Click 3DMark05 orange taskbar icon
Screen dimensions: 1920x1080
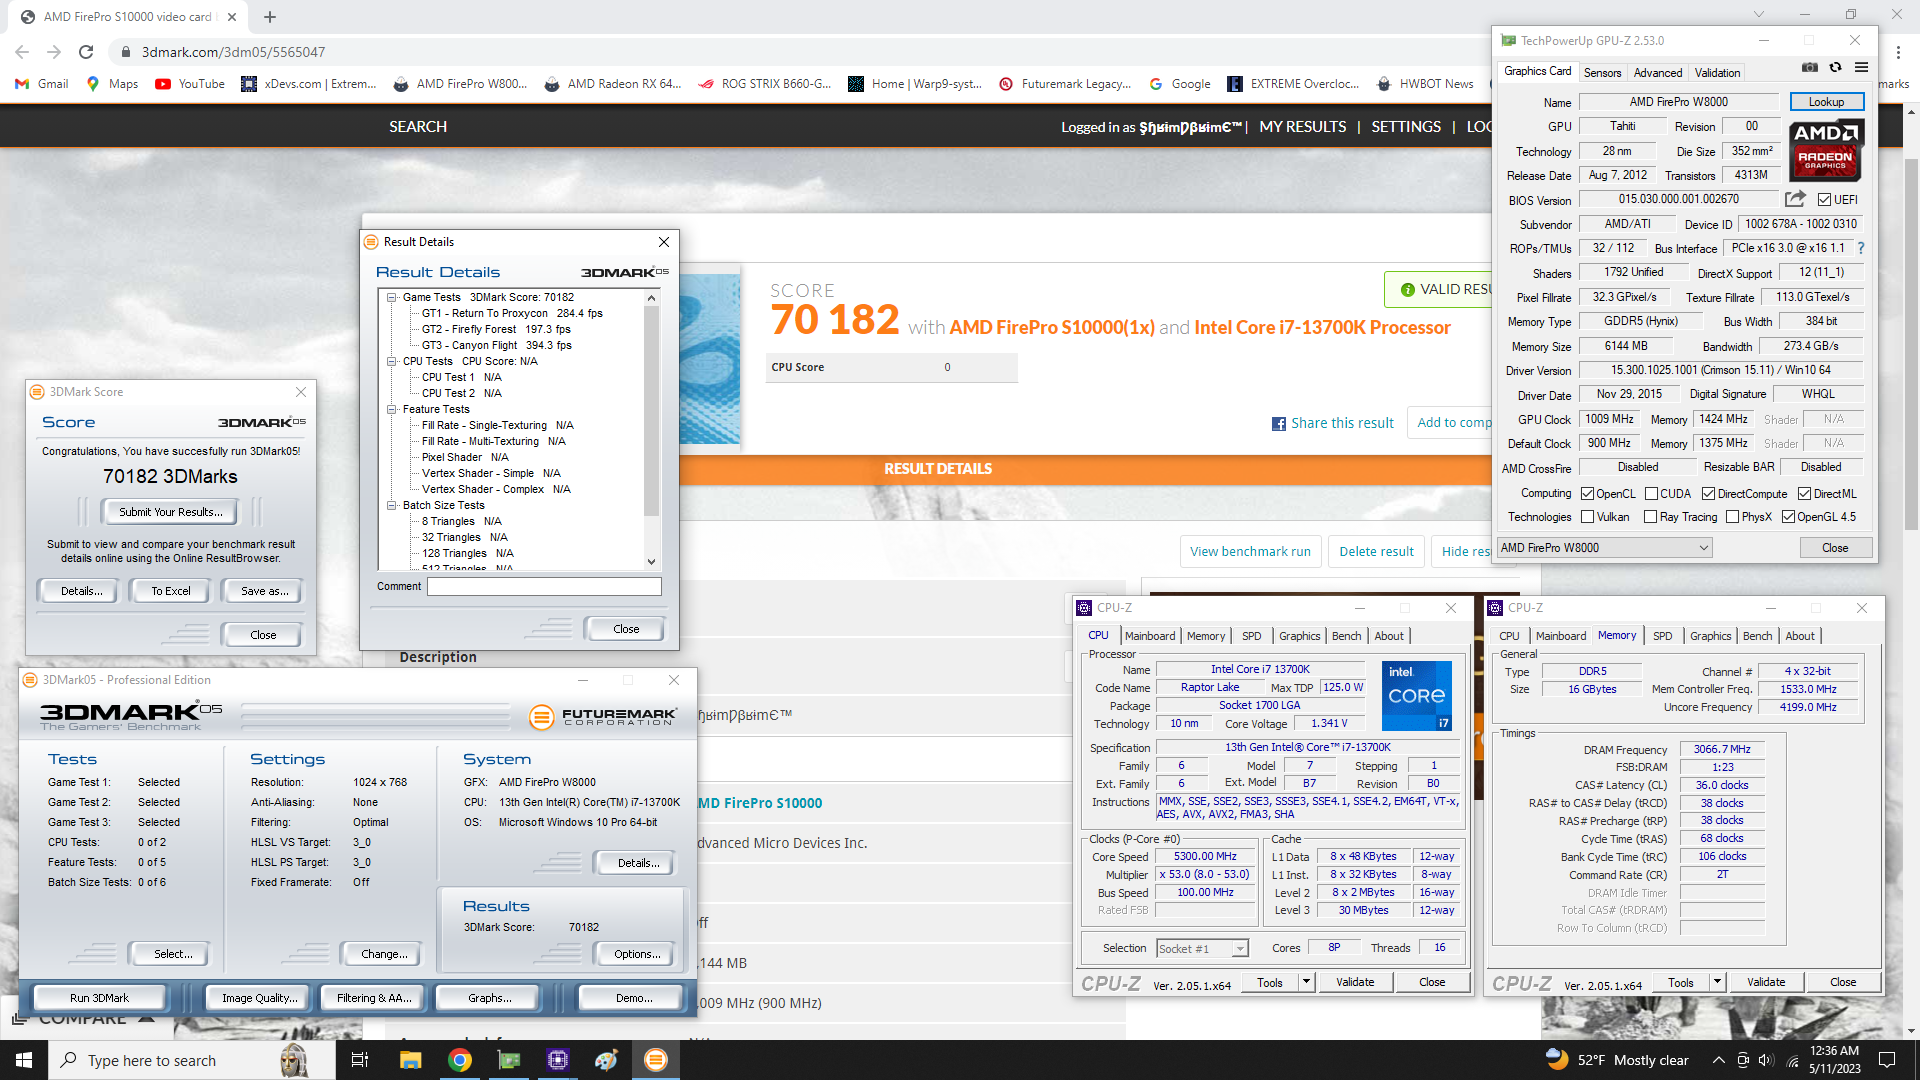[x=655, y=1060]
